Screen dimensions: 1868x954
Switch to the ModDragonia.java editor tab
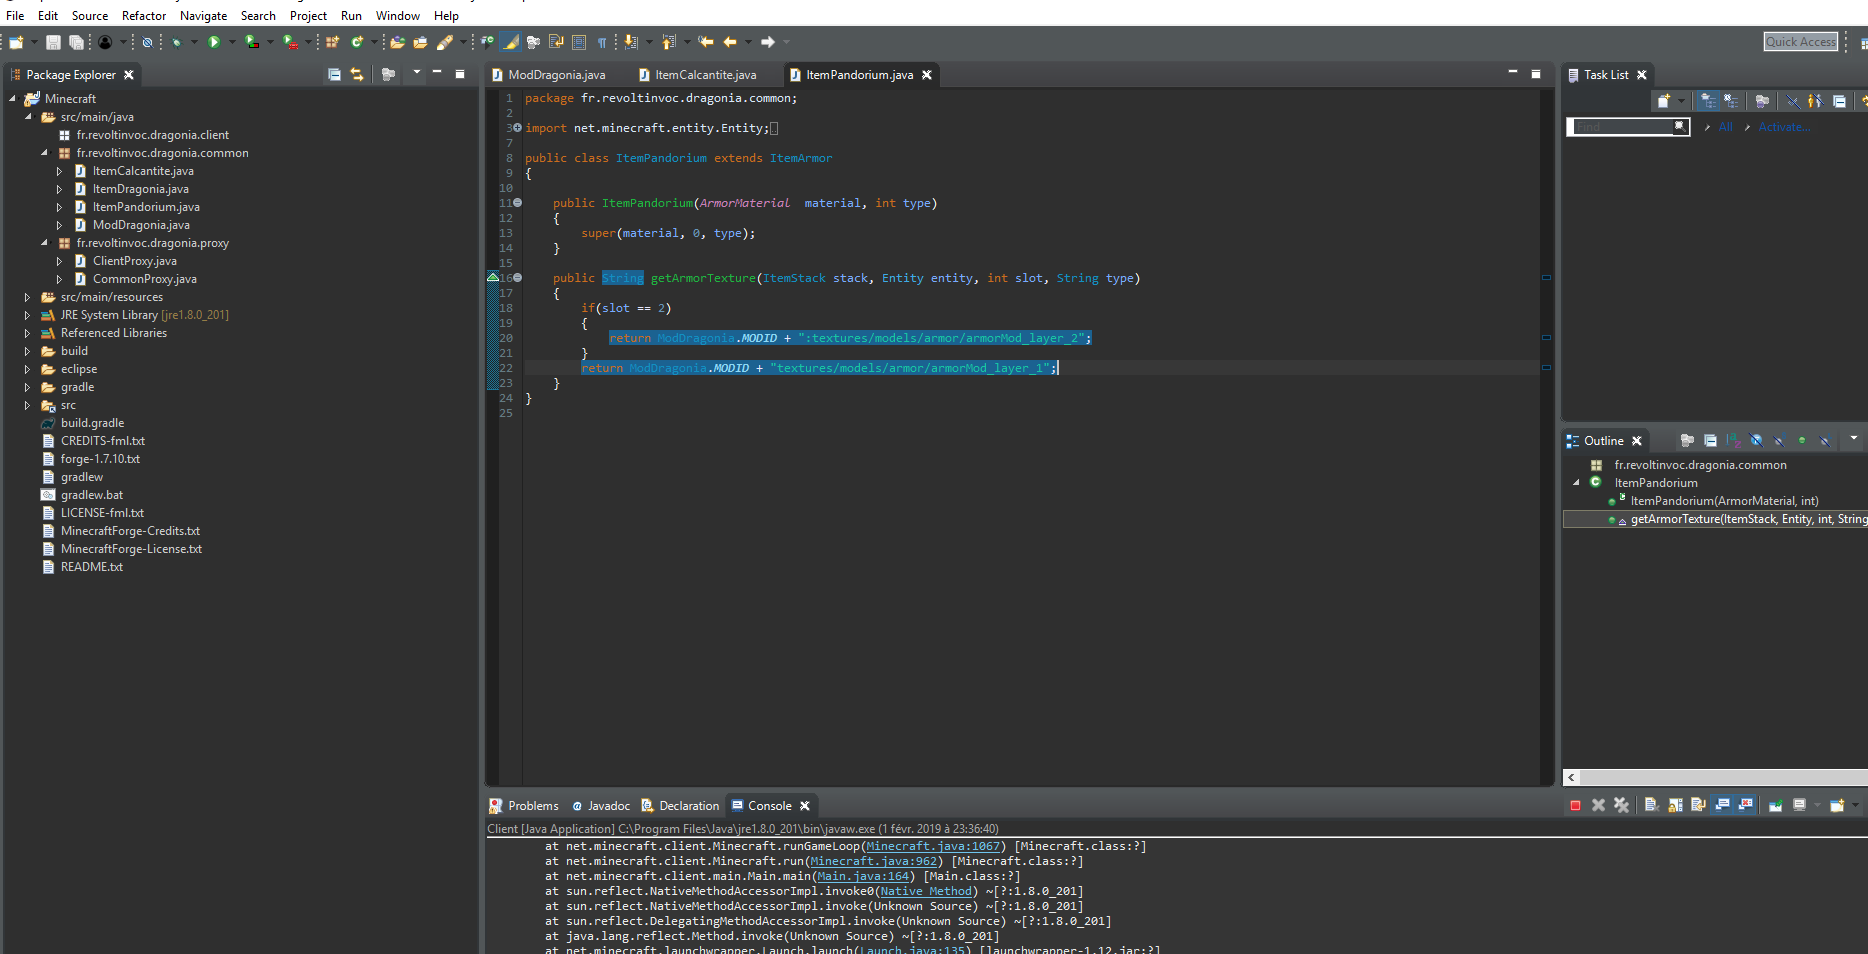pyautogui.click(x=556, y=75)
